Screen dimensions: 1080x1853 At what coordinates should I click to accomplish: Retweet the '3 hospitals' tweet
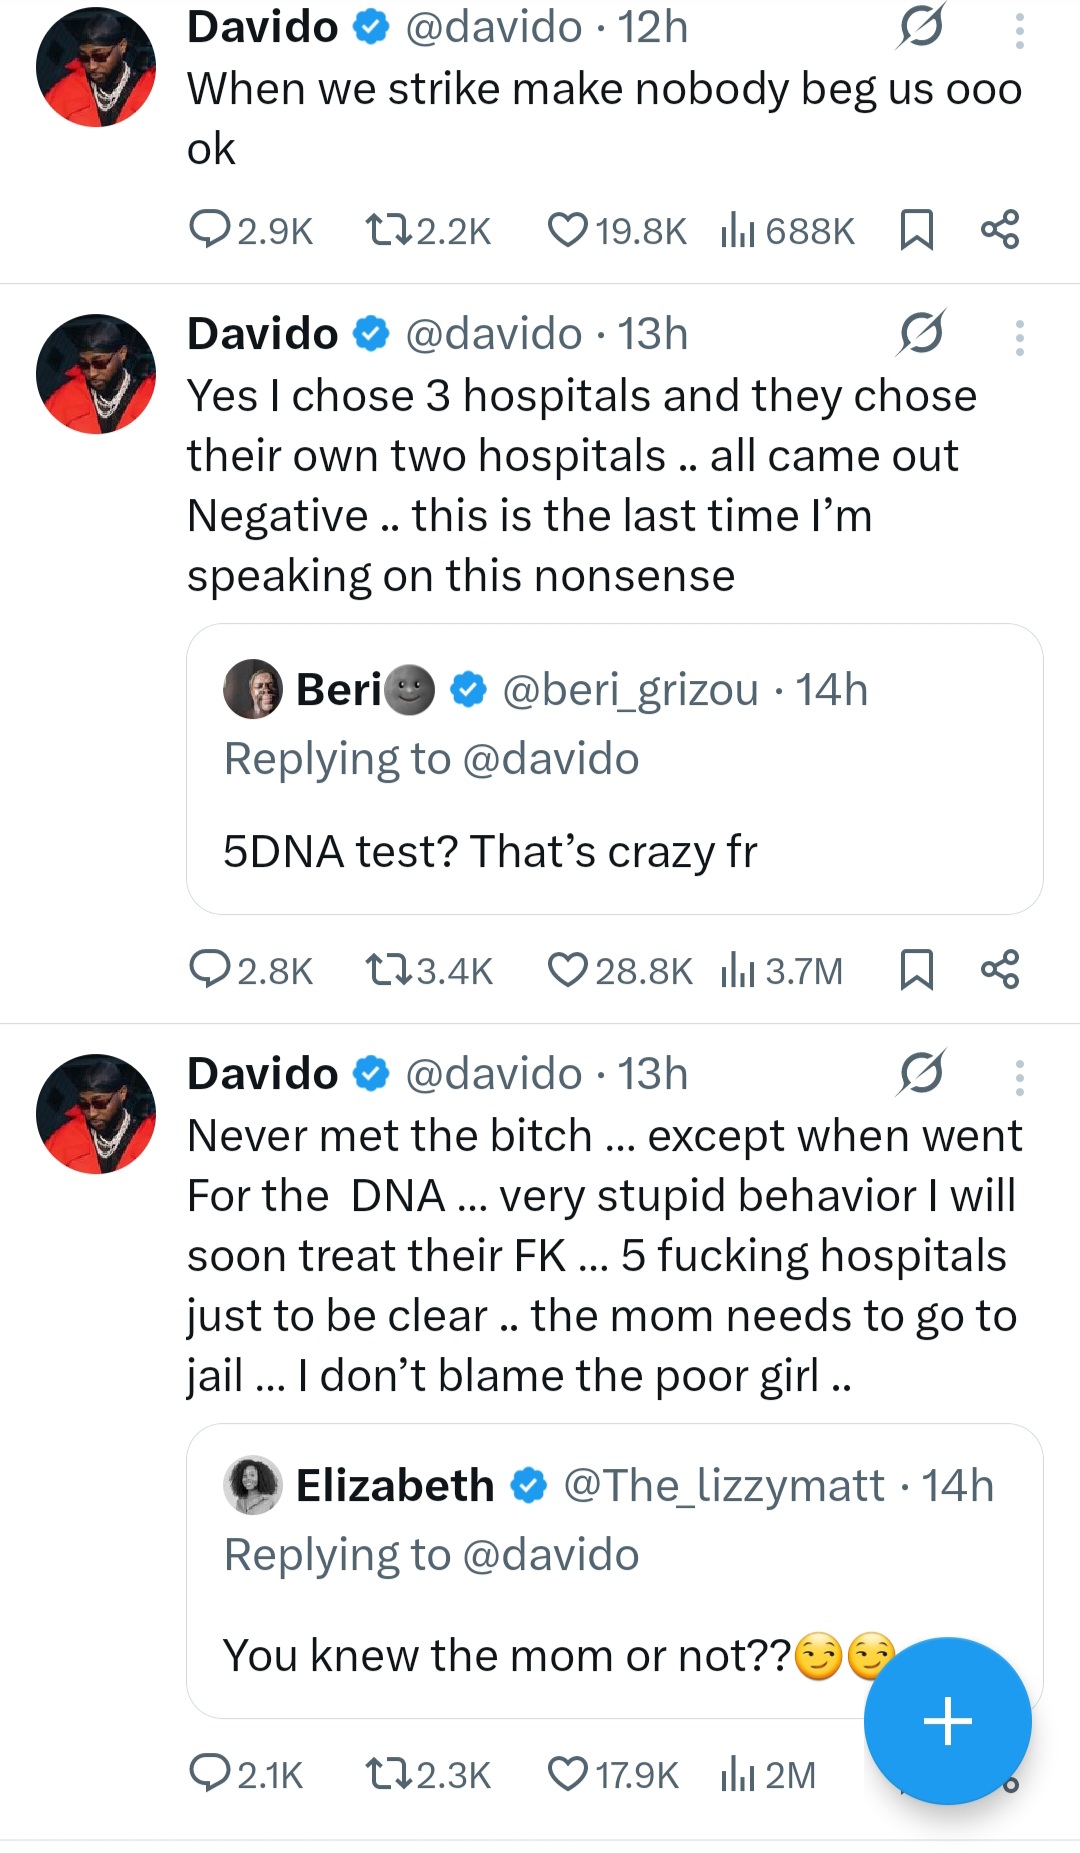coord(388,970)
